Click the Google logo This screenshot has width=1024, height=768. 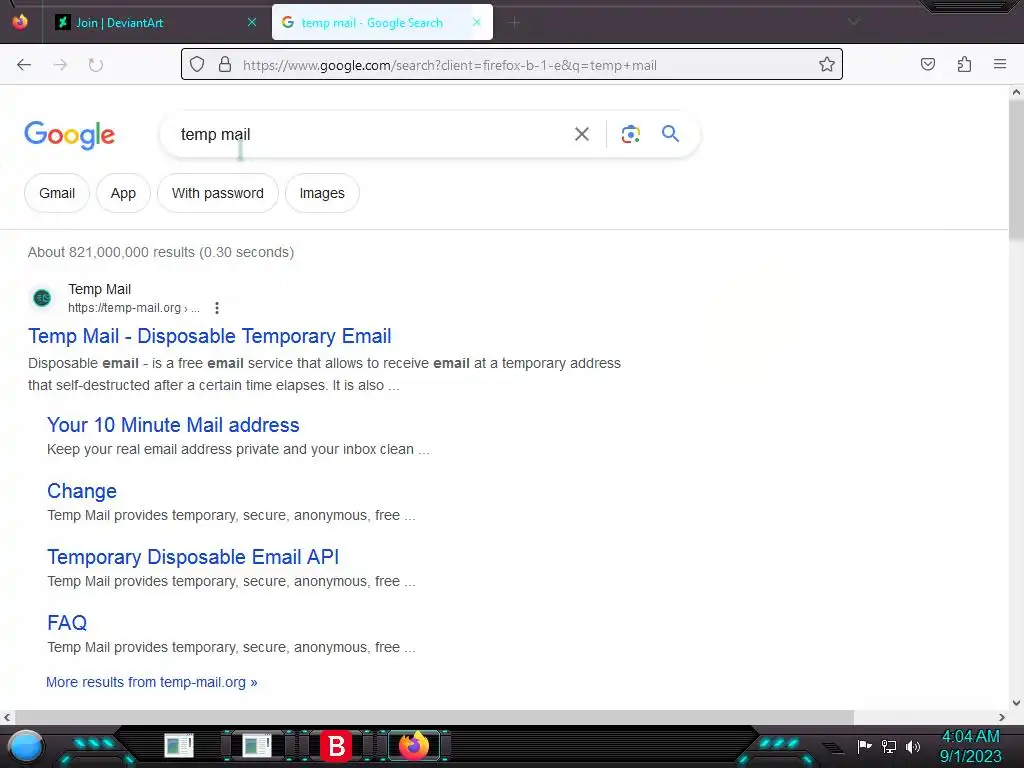[x=70, y=135]
